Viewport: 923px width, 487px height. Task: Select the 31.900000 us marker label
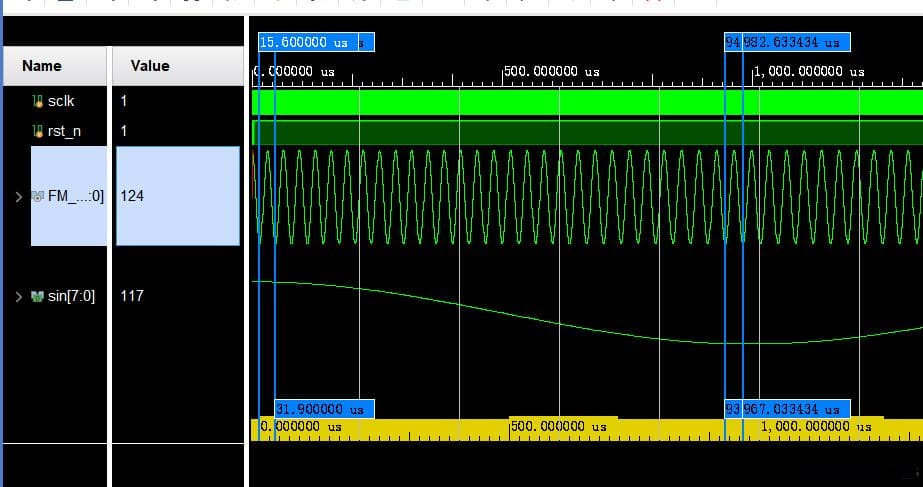[324, 409]
